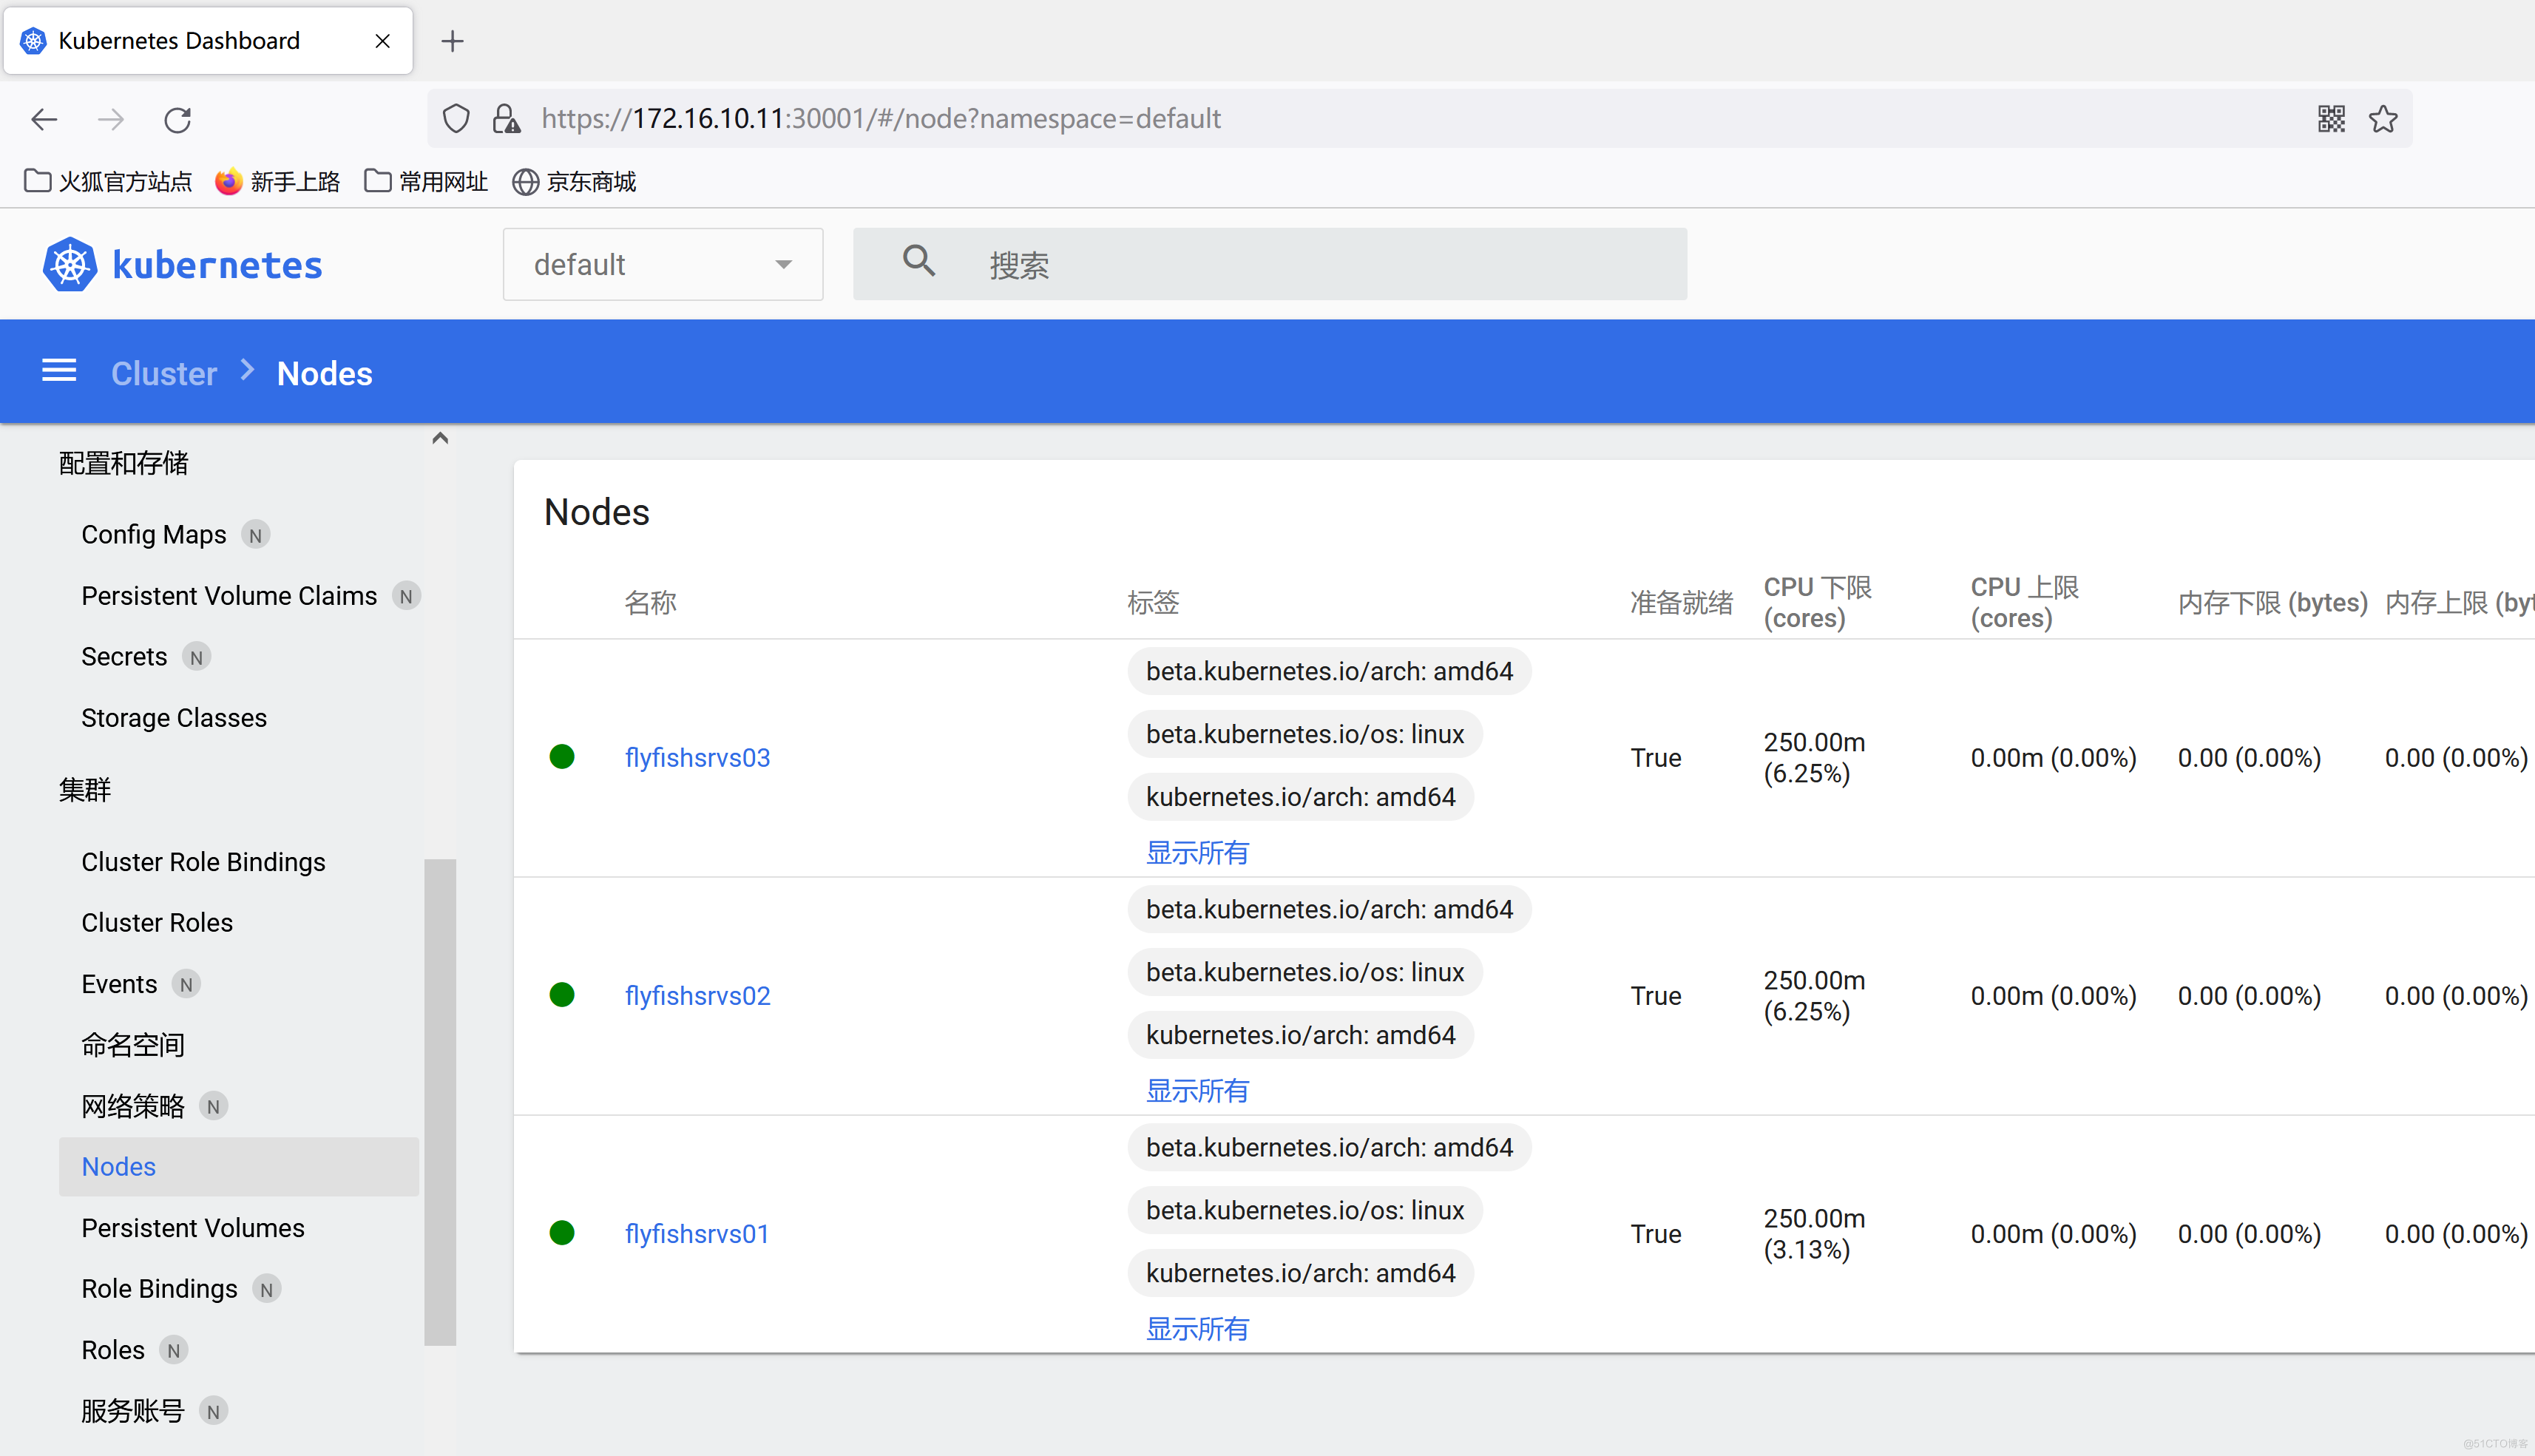Select Nodes in sidebar
The image size is (2535, 1456).
pos(238,1166)
